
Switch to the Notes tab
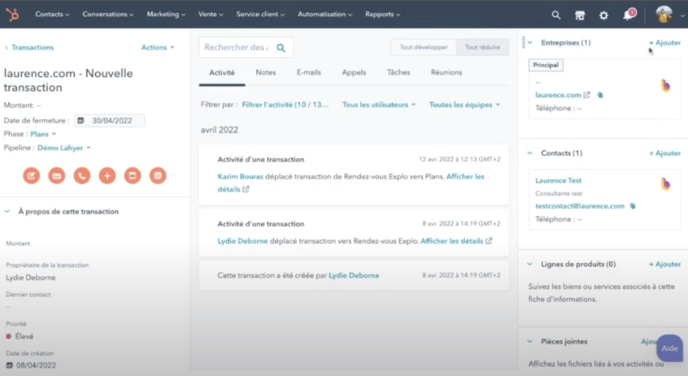[x=265, y=72]
